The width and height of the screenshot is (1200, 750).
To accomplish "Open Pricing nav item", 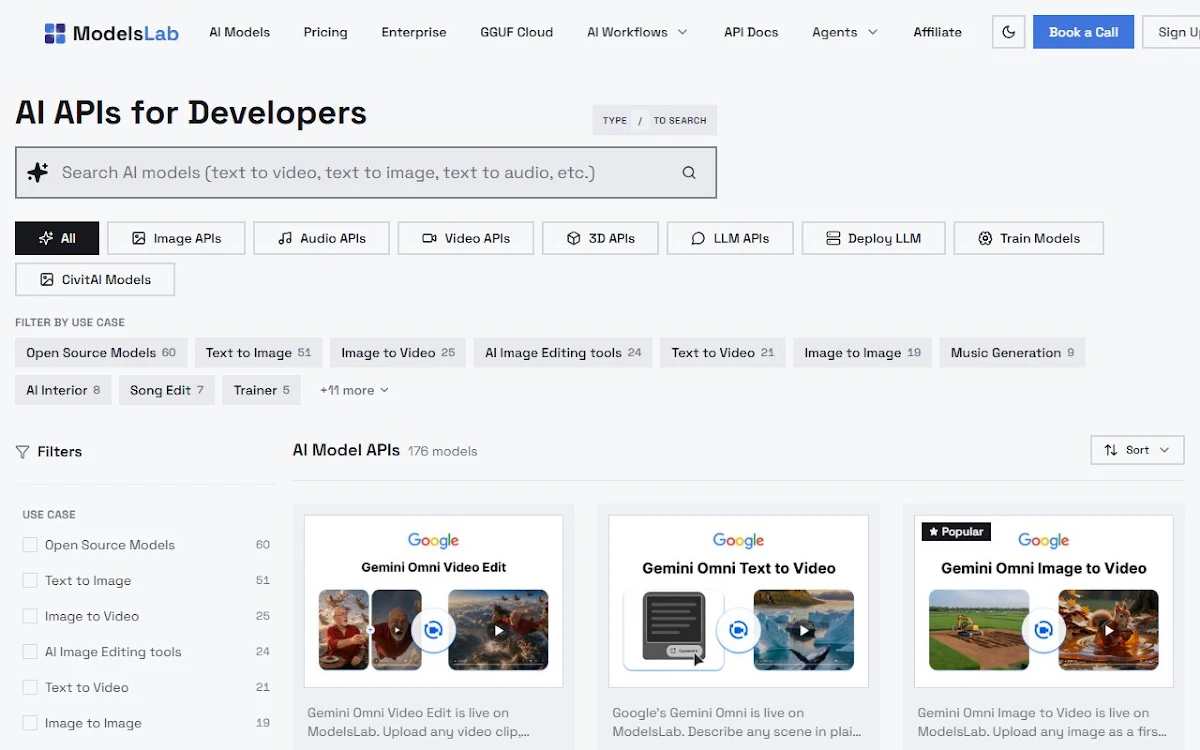I will (x=325, y=32).
